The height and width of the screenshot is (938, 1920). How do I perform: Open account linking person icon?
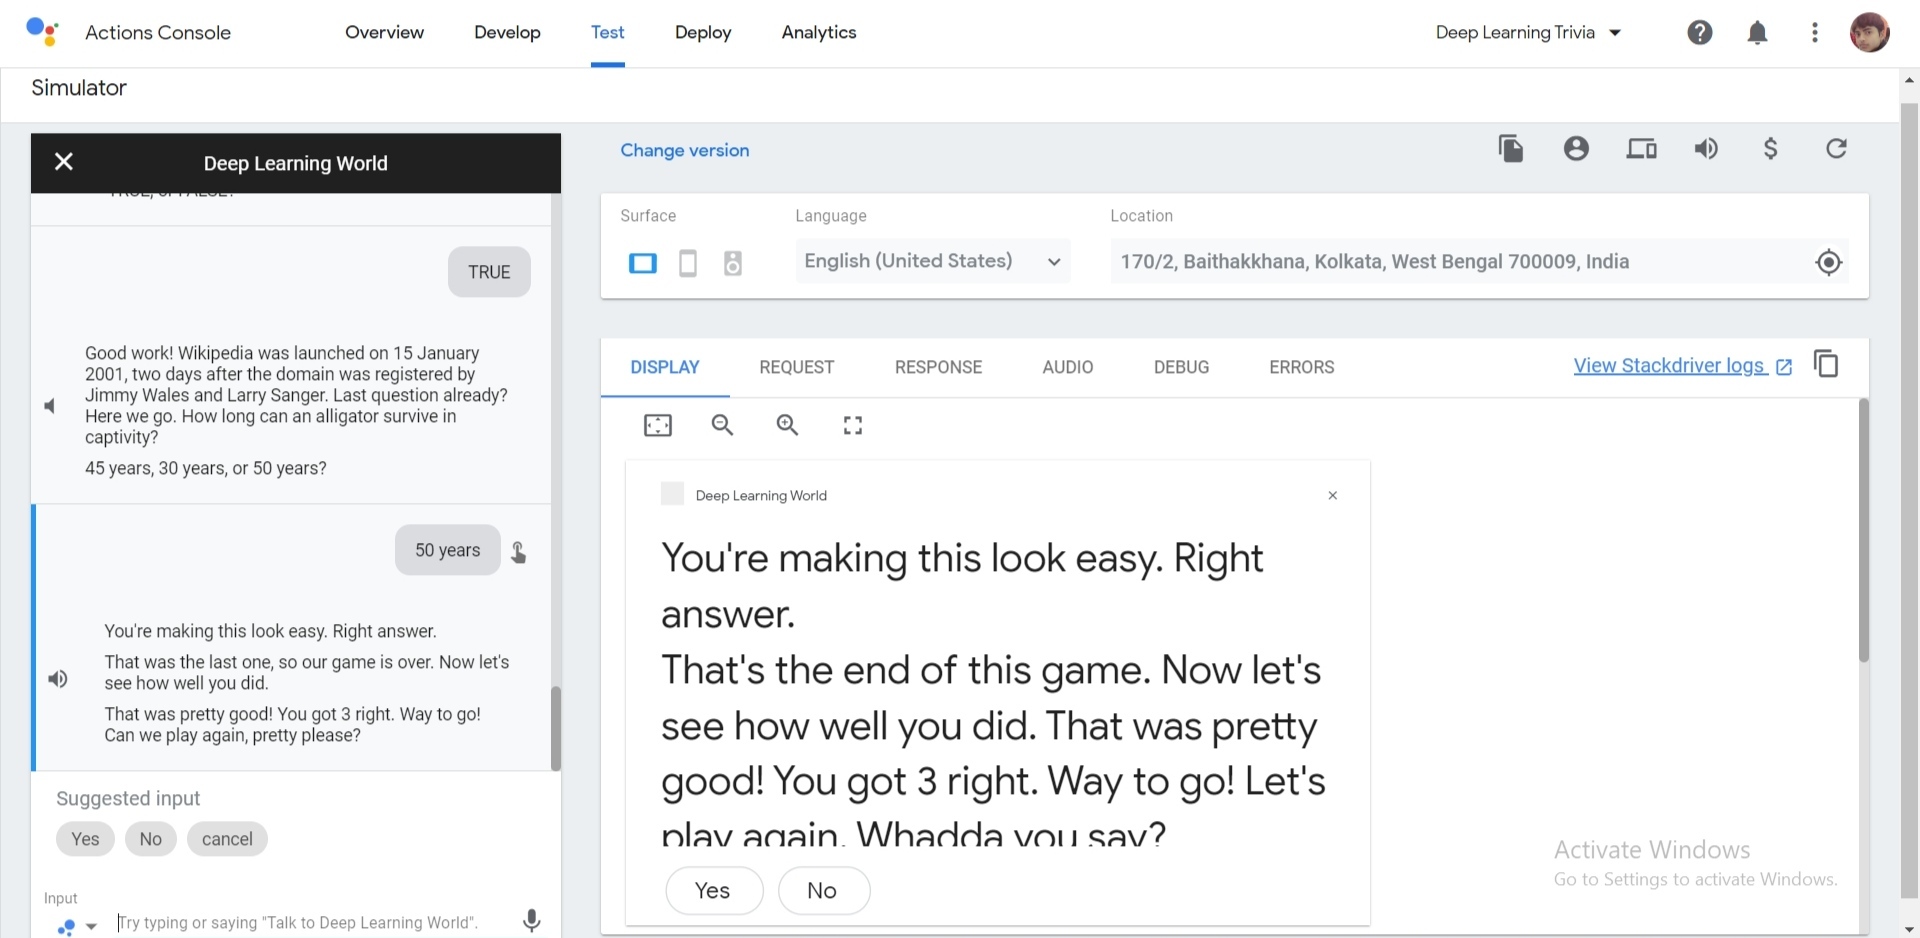pyautogui.click(x=1576, y=149)
